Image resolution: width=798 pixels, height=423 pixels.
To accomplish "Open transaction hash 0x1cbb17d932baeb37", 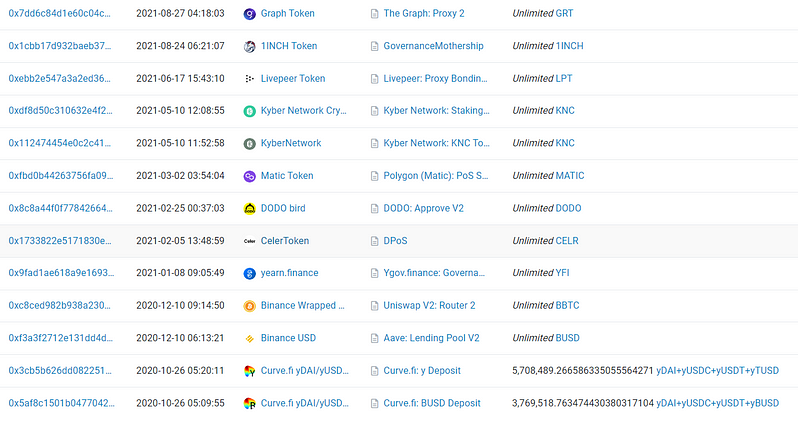I will (60, 46).
